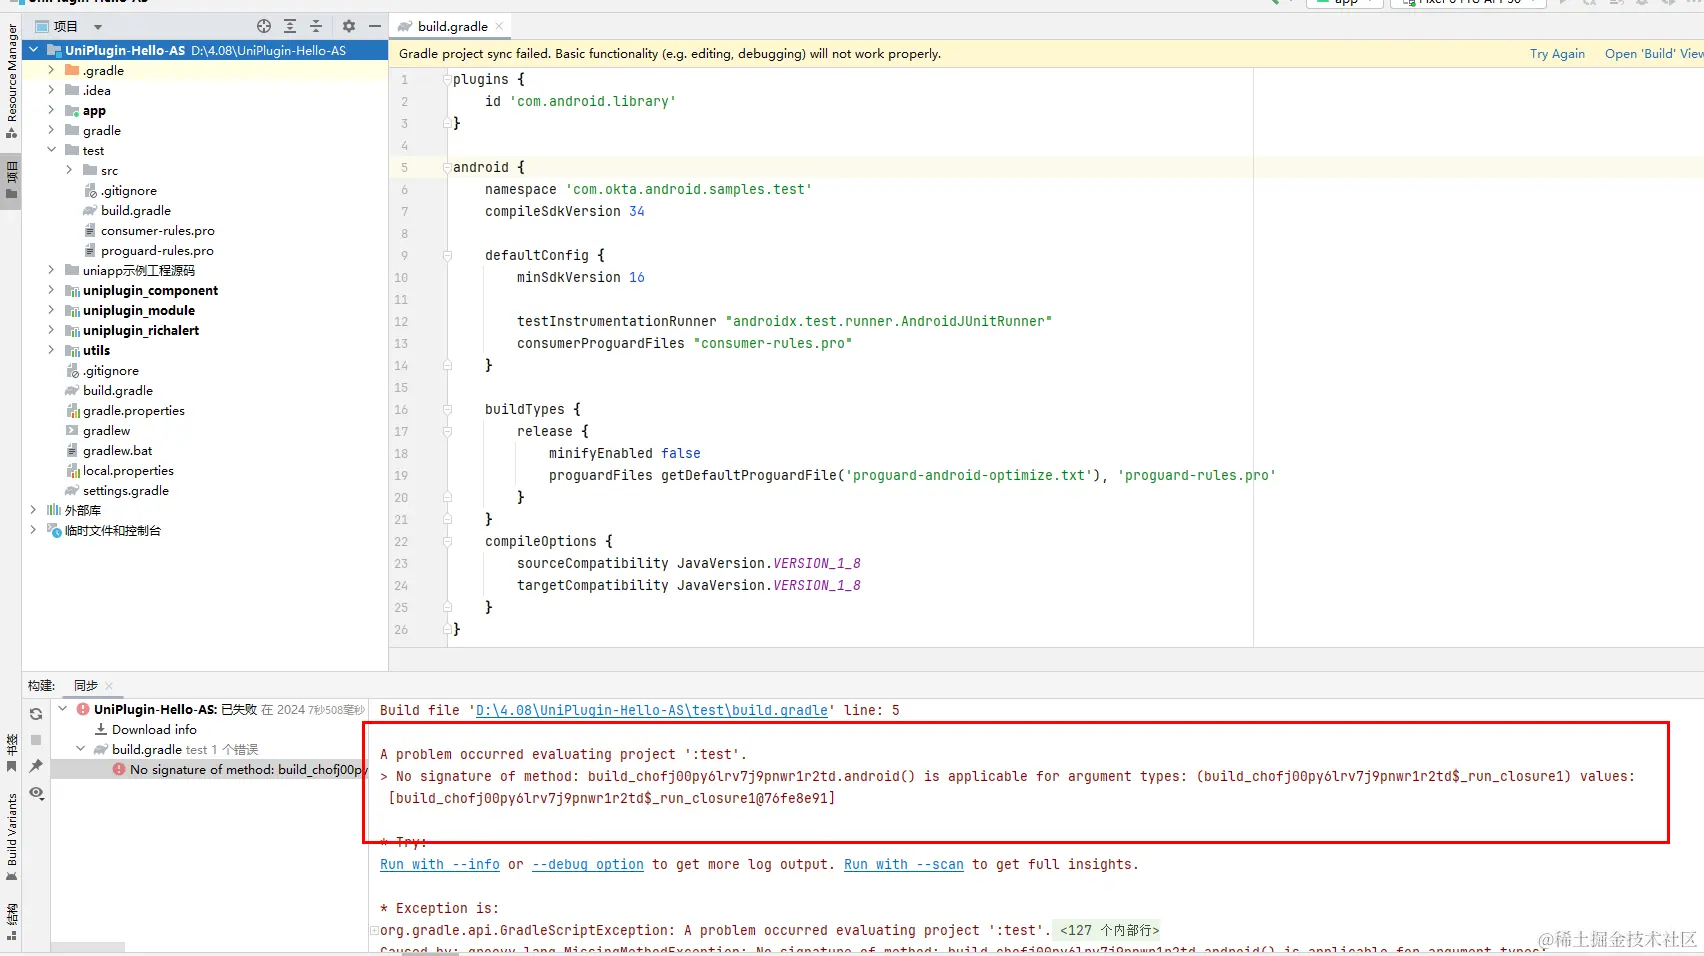
Task: Click the compileSdkVersion 34 line in editor
Action: point(565,211)
